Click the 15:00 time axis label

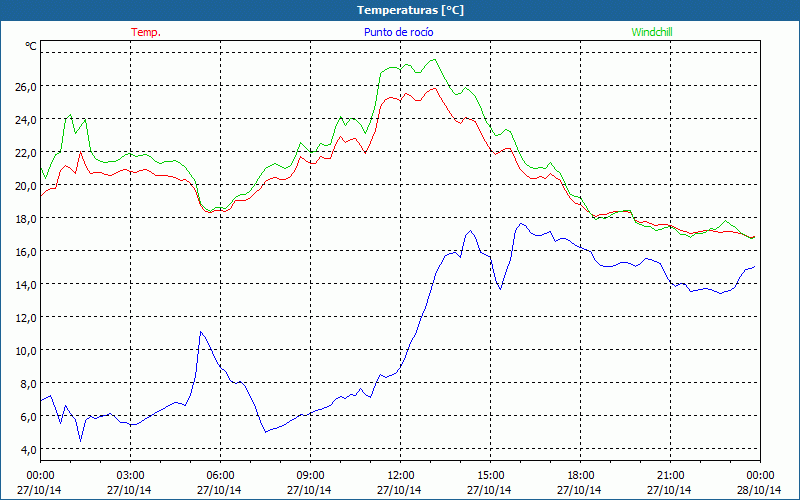[x=490, y=476]
